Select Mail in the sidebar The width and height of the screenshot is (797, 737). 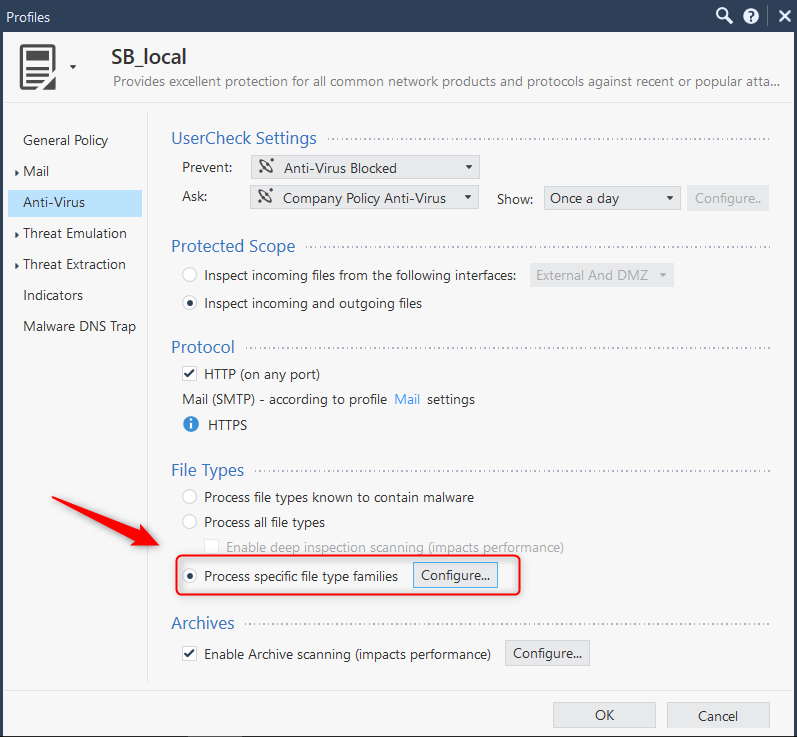[x=36, y=171]
